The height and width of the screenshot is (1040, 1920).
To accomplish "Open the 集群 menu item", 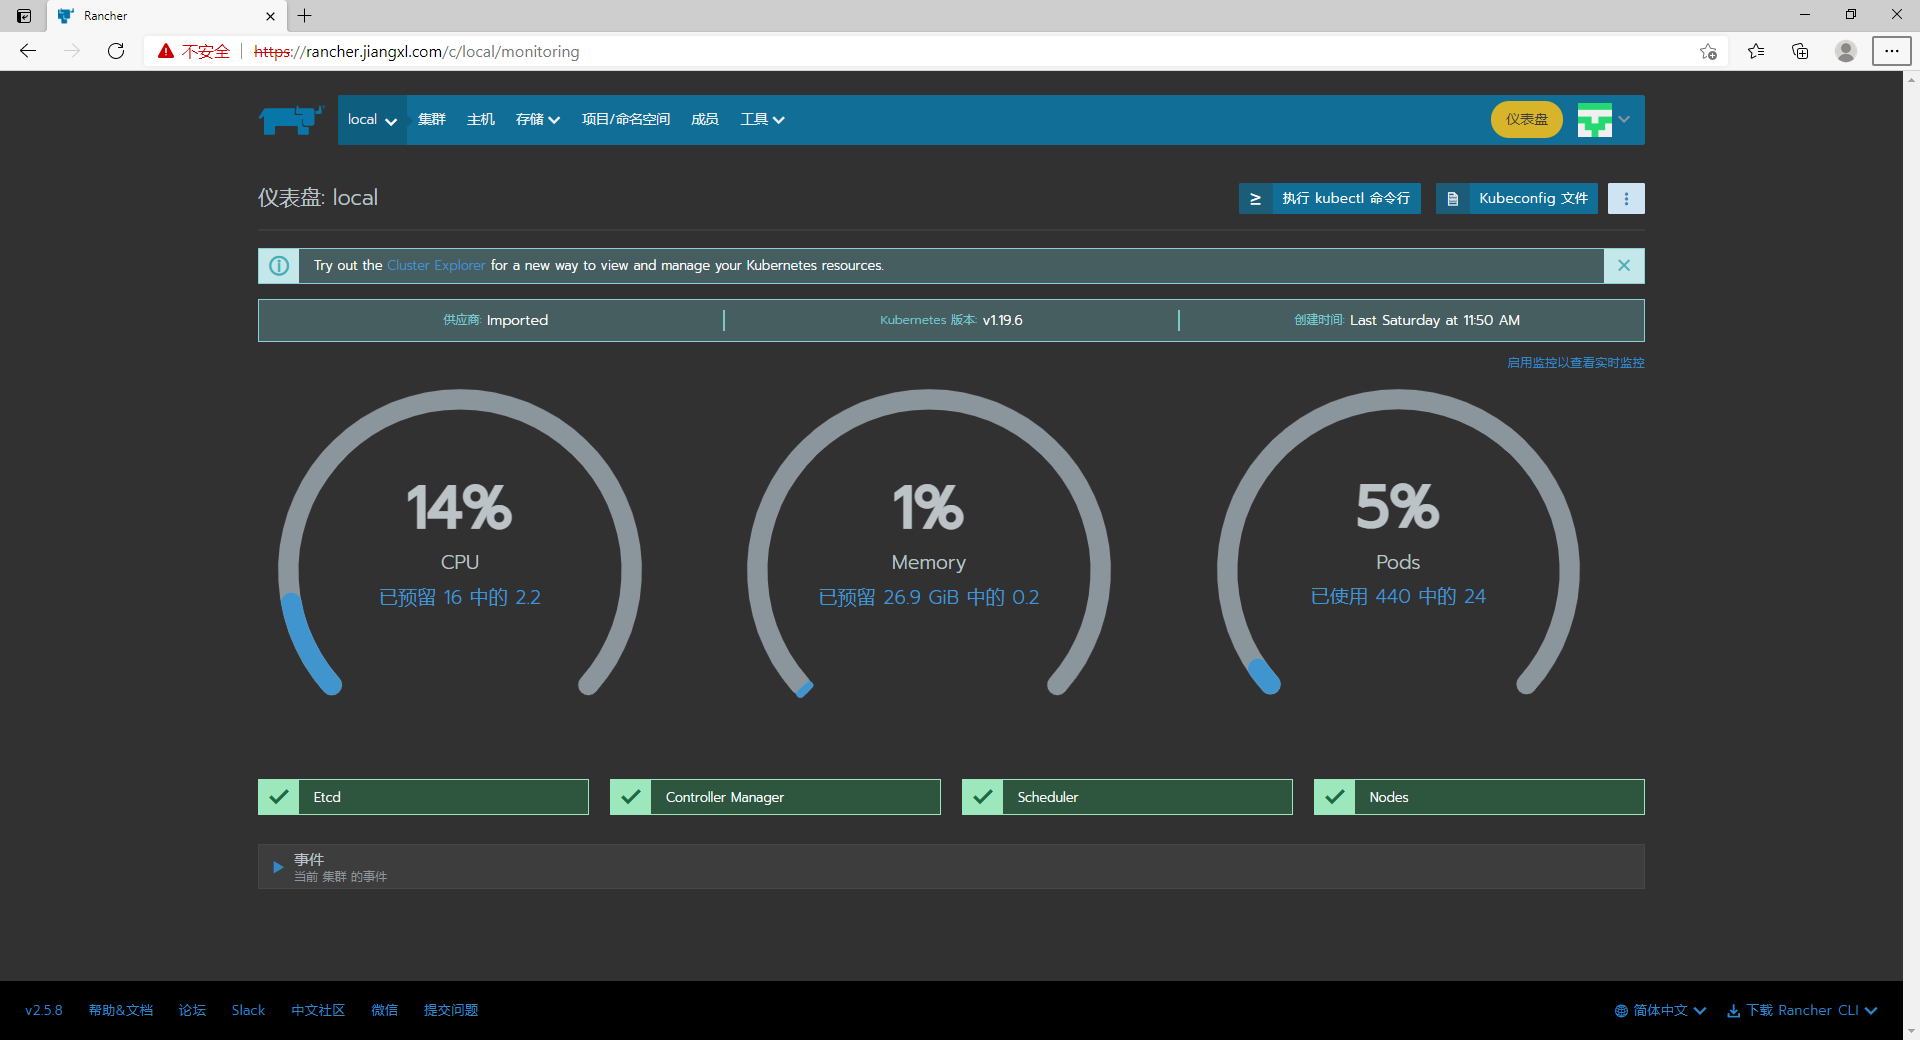I will [x=432, y=120].
